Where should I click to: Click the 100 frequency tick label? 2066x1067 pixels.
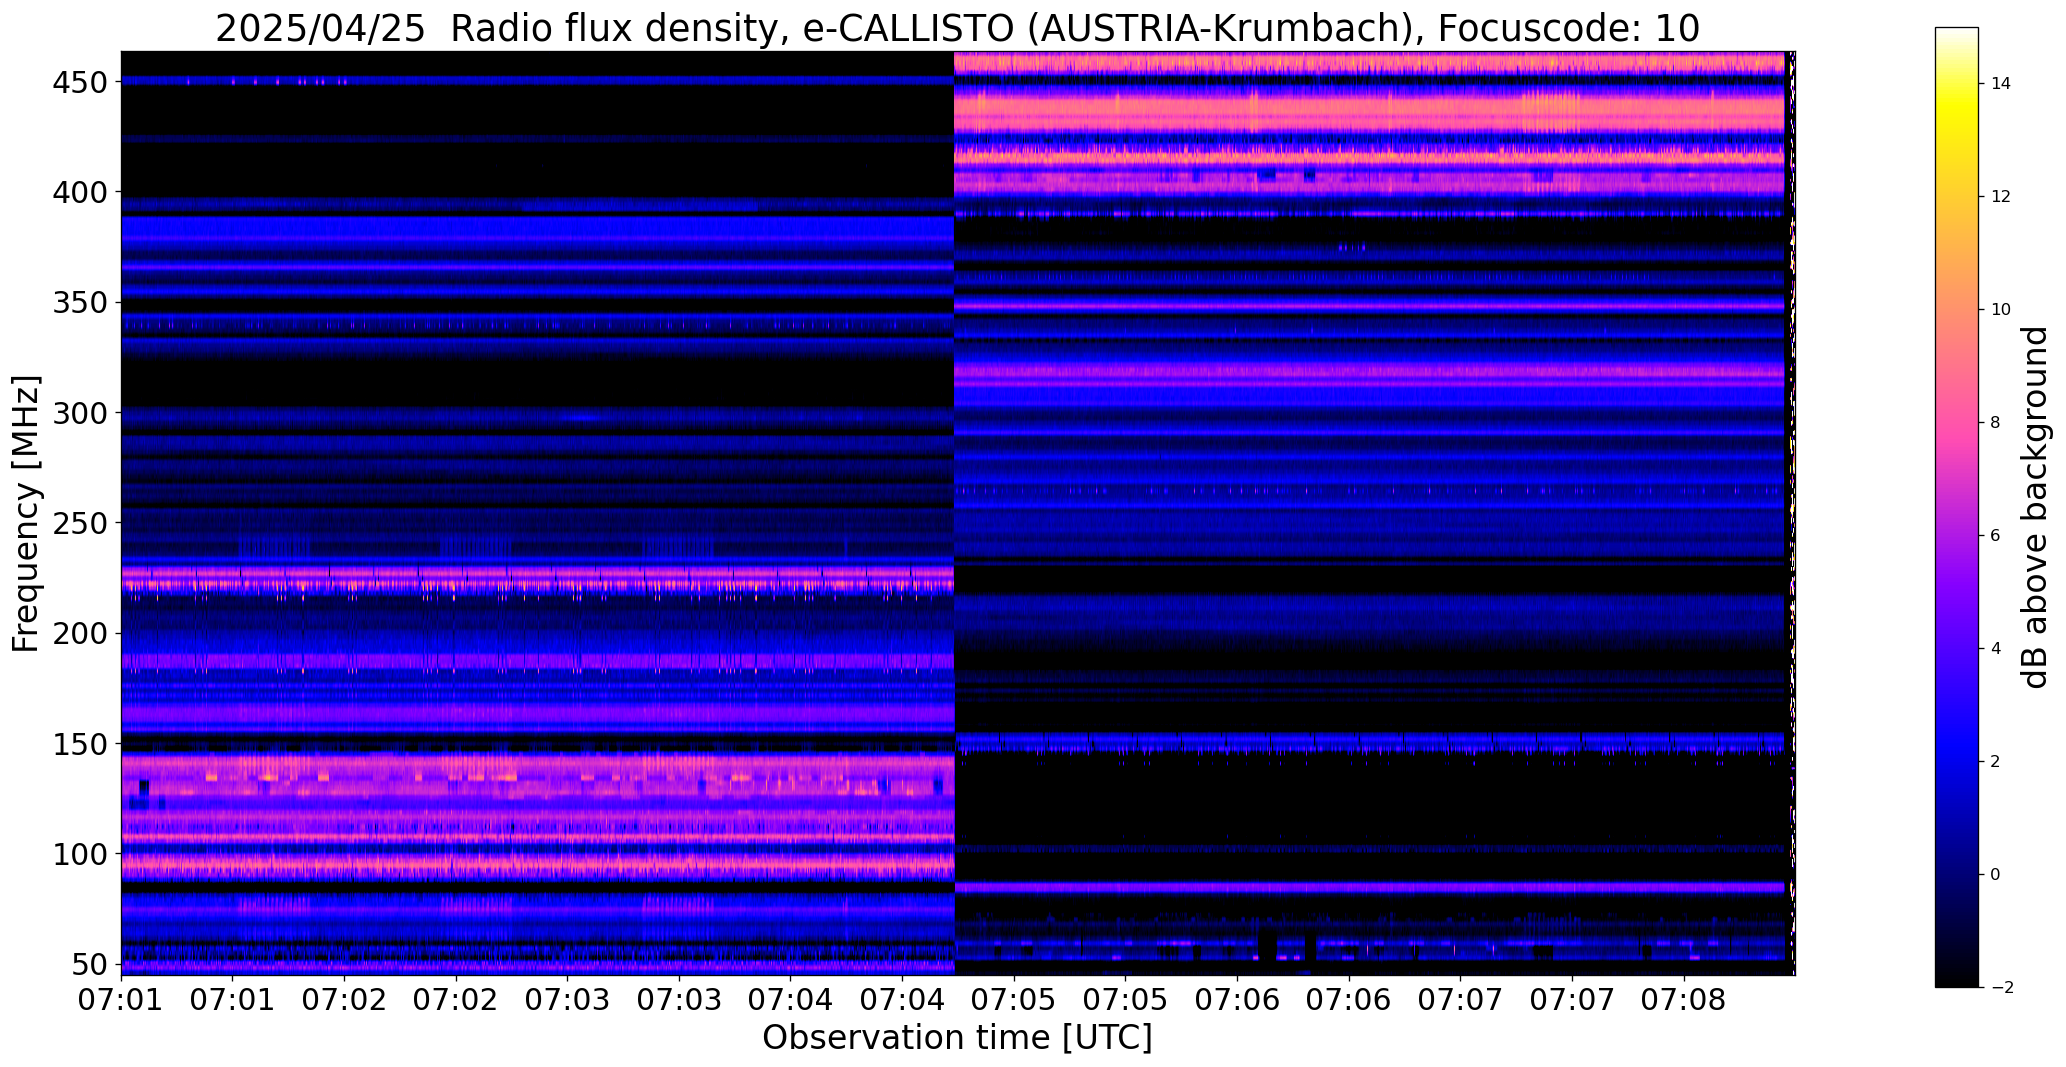(x=80, y=854)
